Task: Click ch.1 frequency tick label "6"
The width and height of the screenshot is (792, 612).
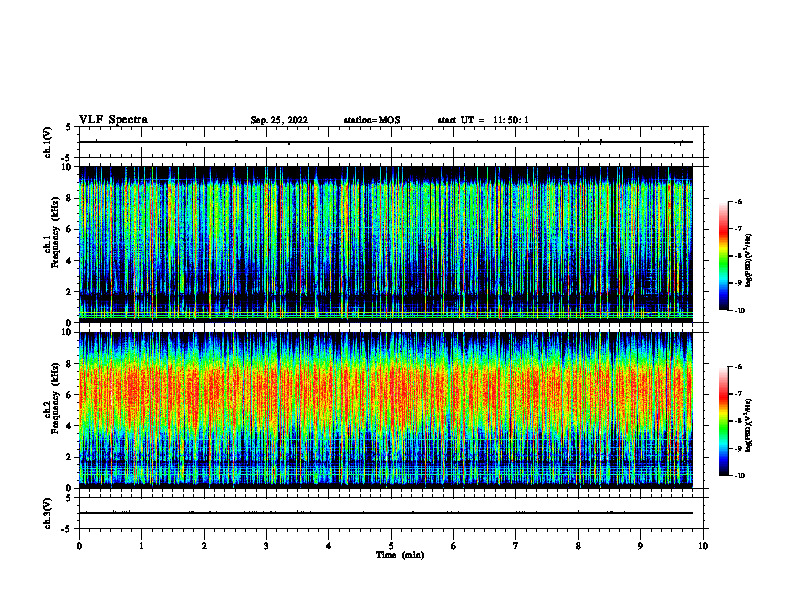Action: click(70, 230)
